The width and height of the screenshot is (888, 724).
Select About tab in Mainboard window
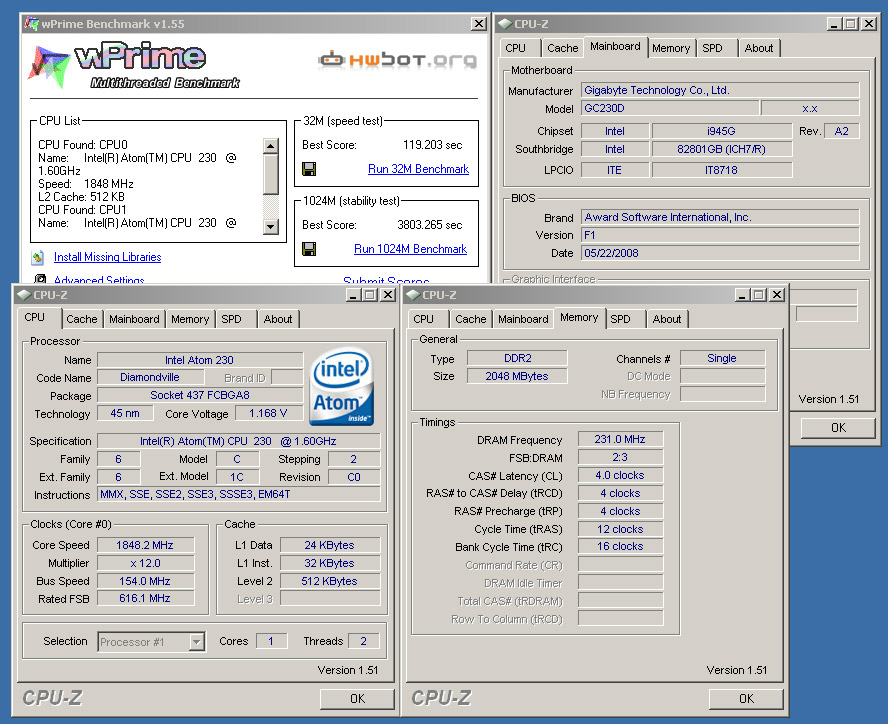pos(758,48)
